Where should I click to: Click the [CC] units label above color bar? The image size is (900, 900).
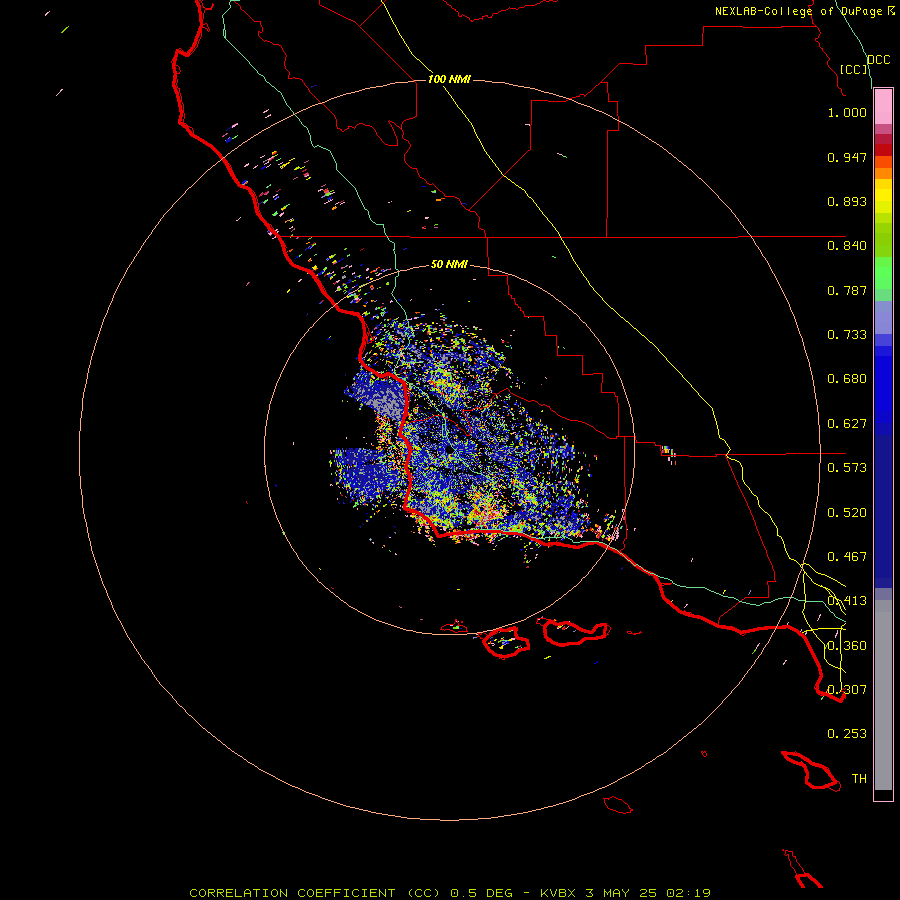tap(854, 69)
